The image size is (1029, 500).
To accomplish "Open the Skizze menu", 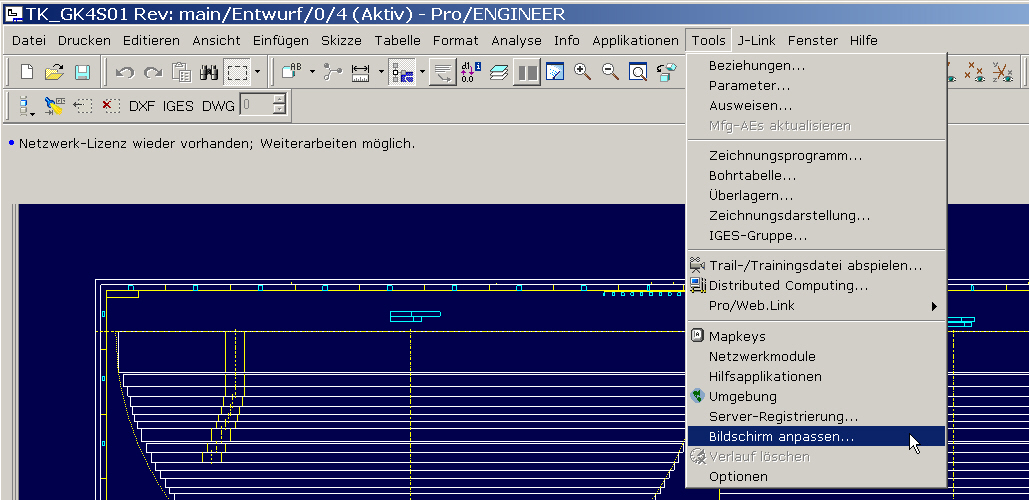I will point(341,41).
